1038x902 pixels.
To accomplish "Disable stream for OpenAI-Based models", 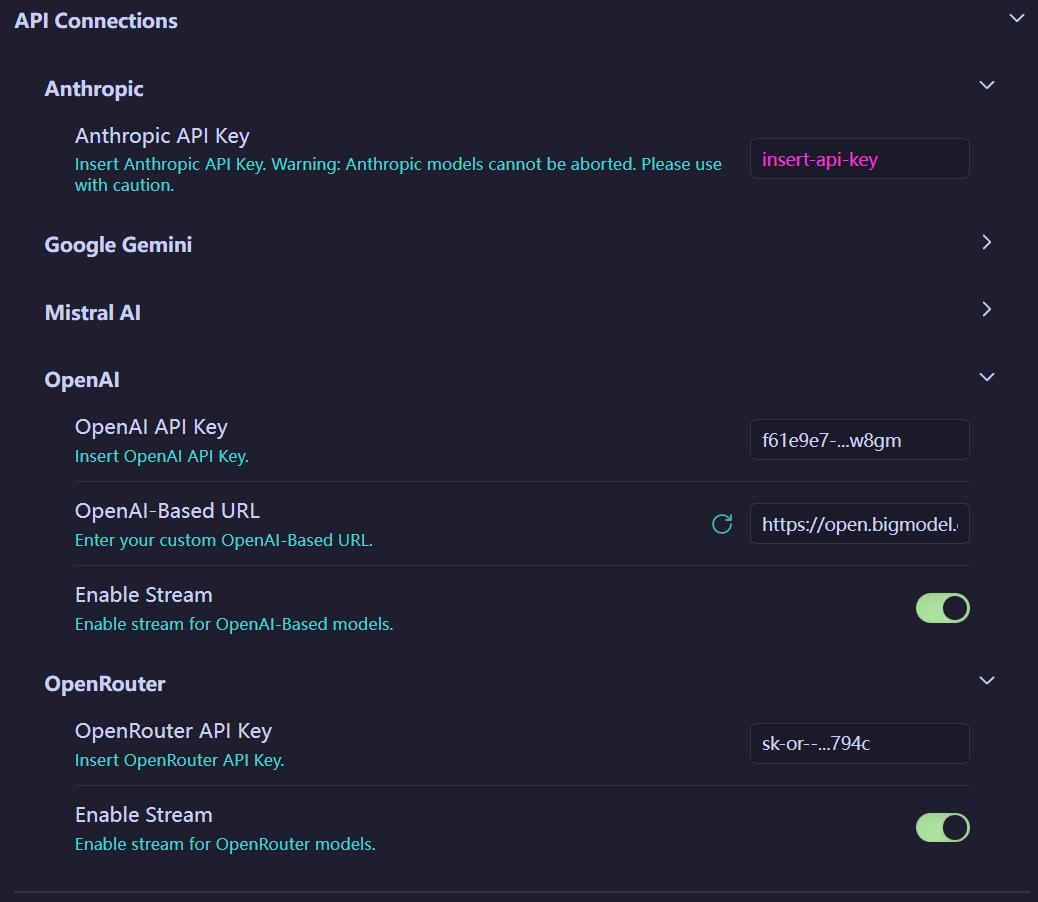I will pos(942,608).
